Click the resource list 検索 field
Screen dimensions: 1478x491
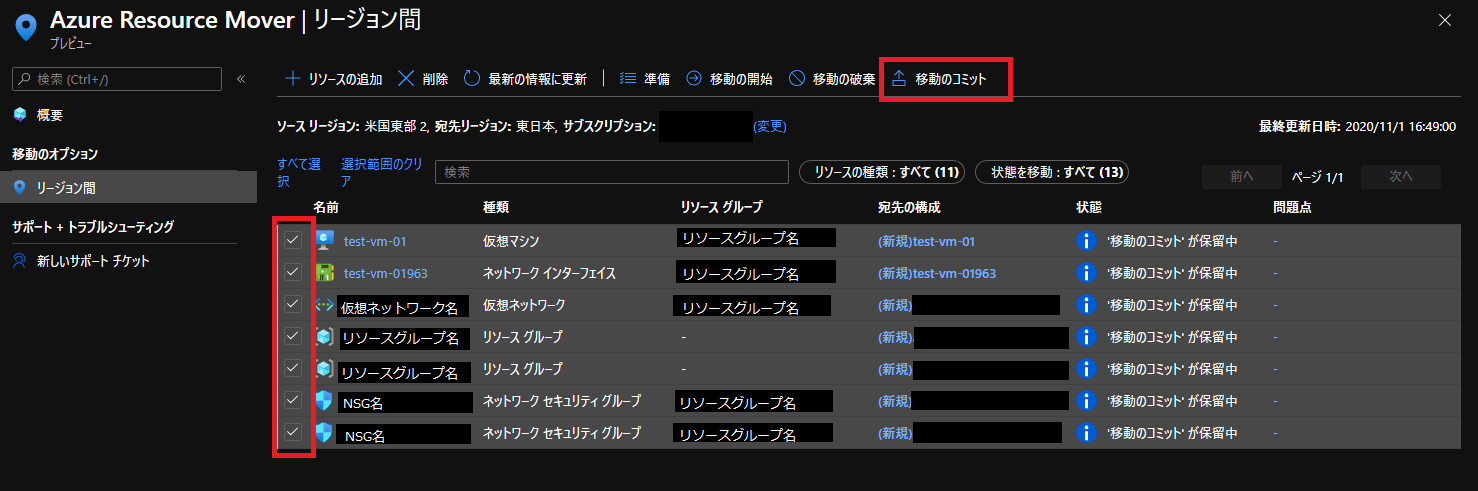point(611,172)
